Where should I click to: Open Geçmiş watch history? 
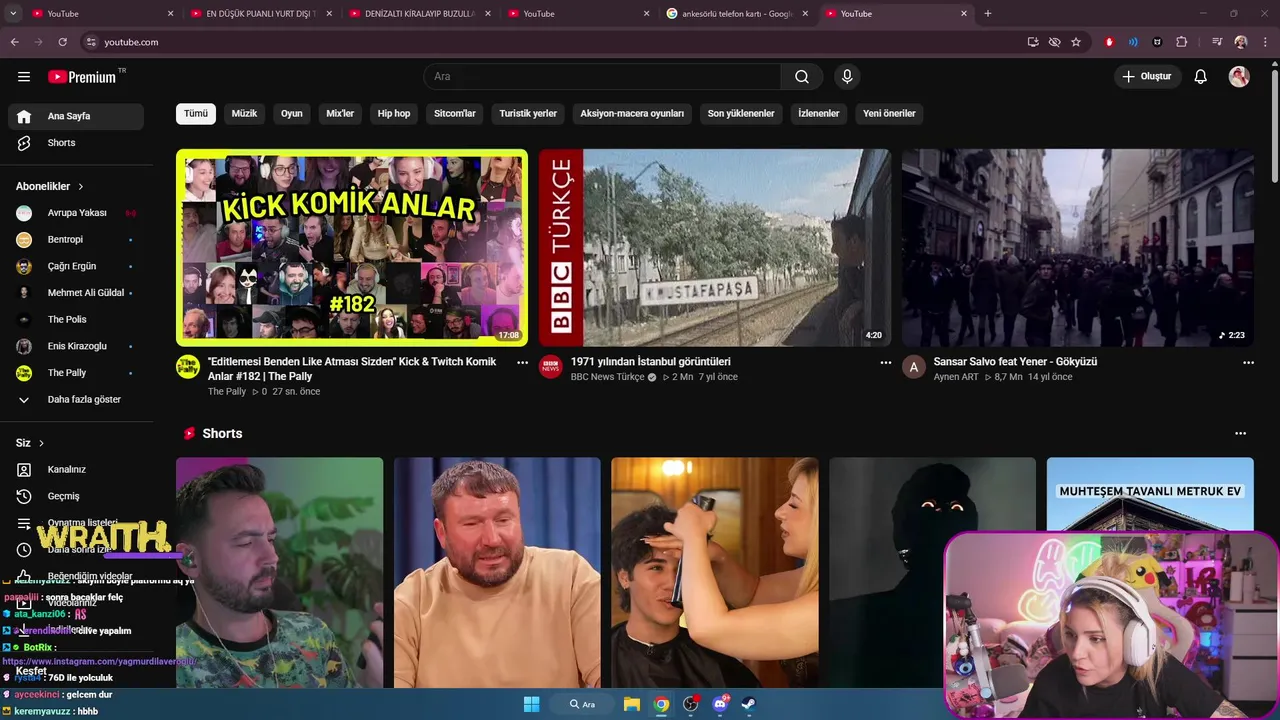click(x=76, y=496)
